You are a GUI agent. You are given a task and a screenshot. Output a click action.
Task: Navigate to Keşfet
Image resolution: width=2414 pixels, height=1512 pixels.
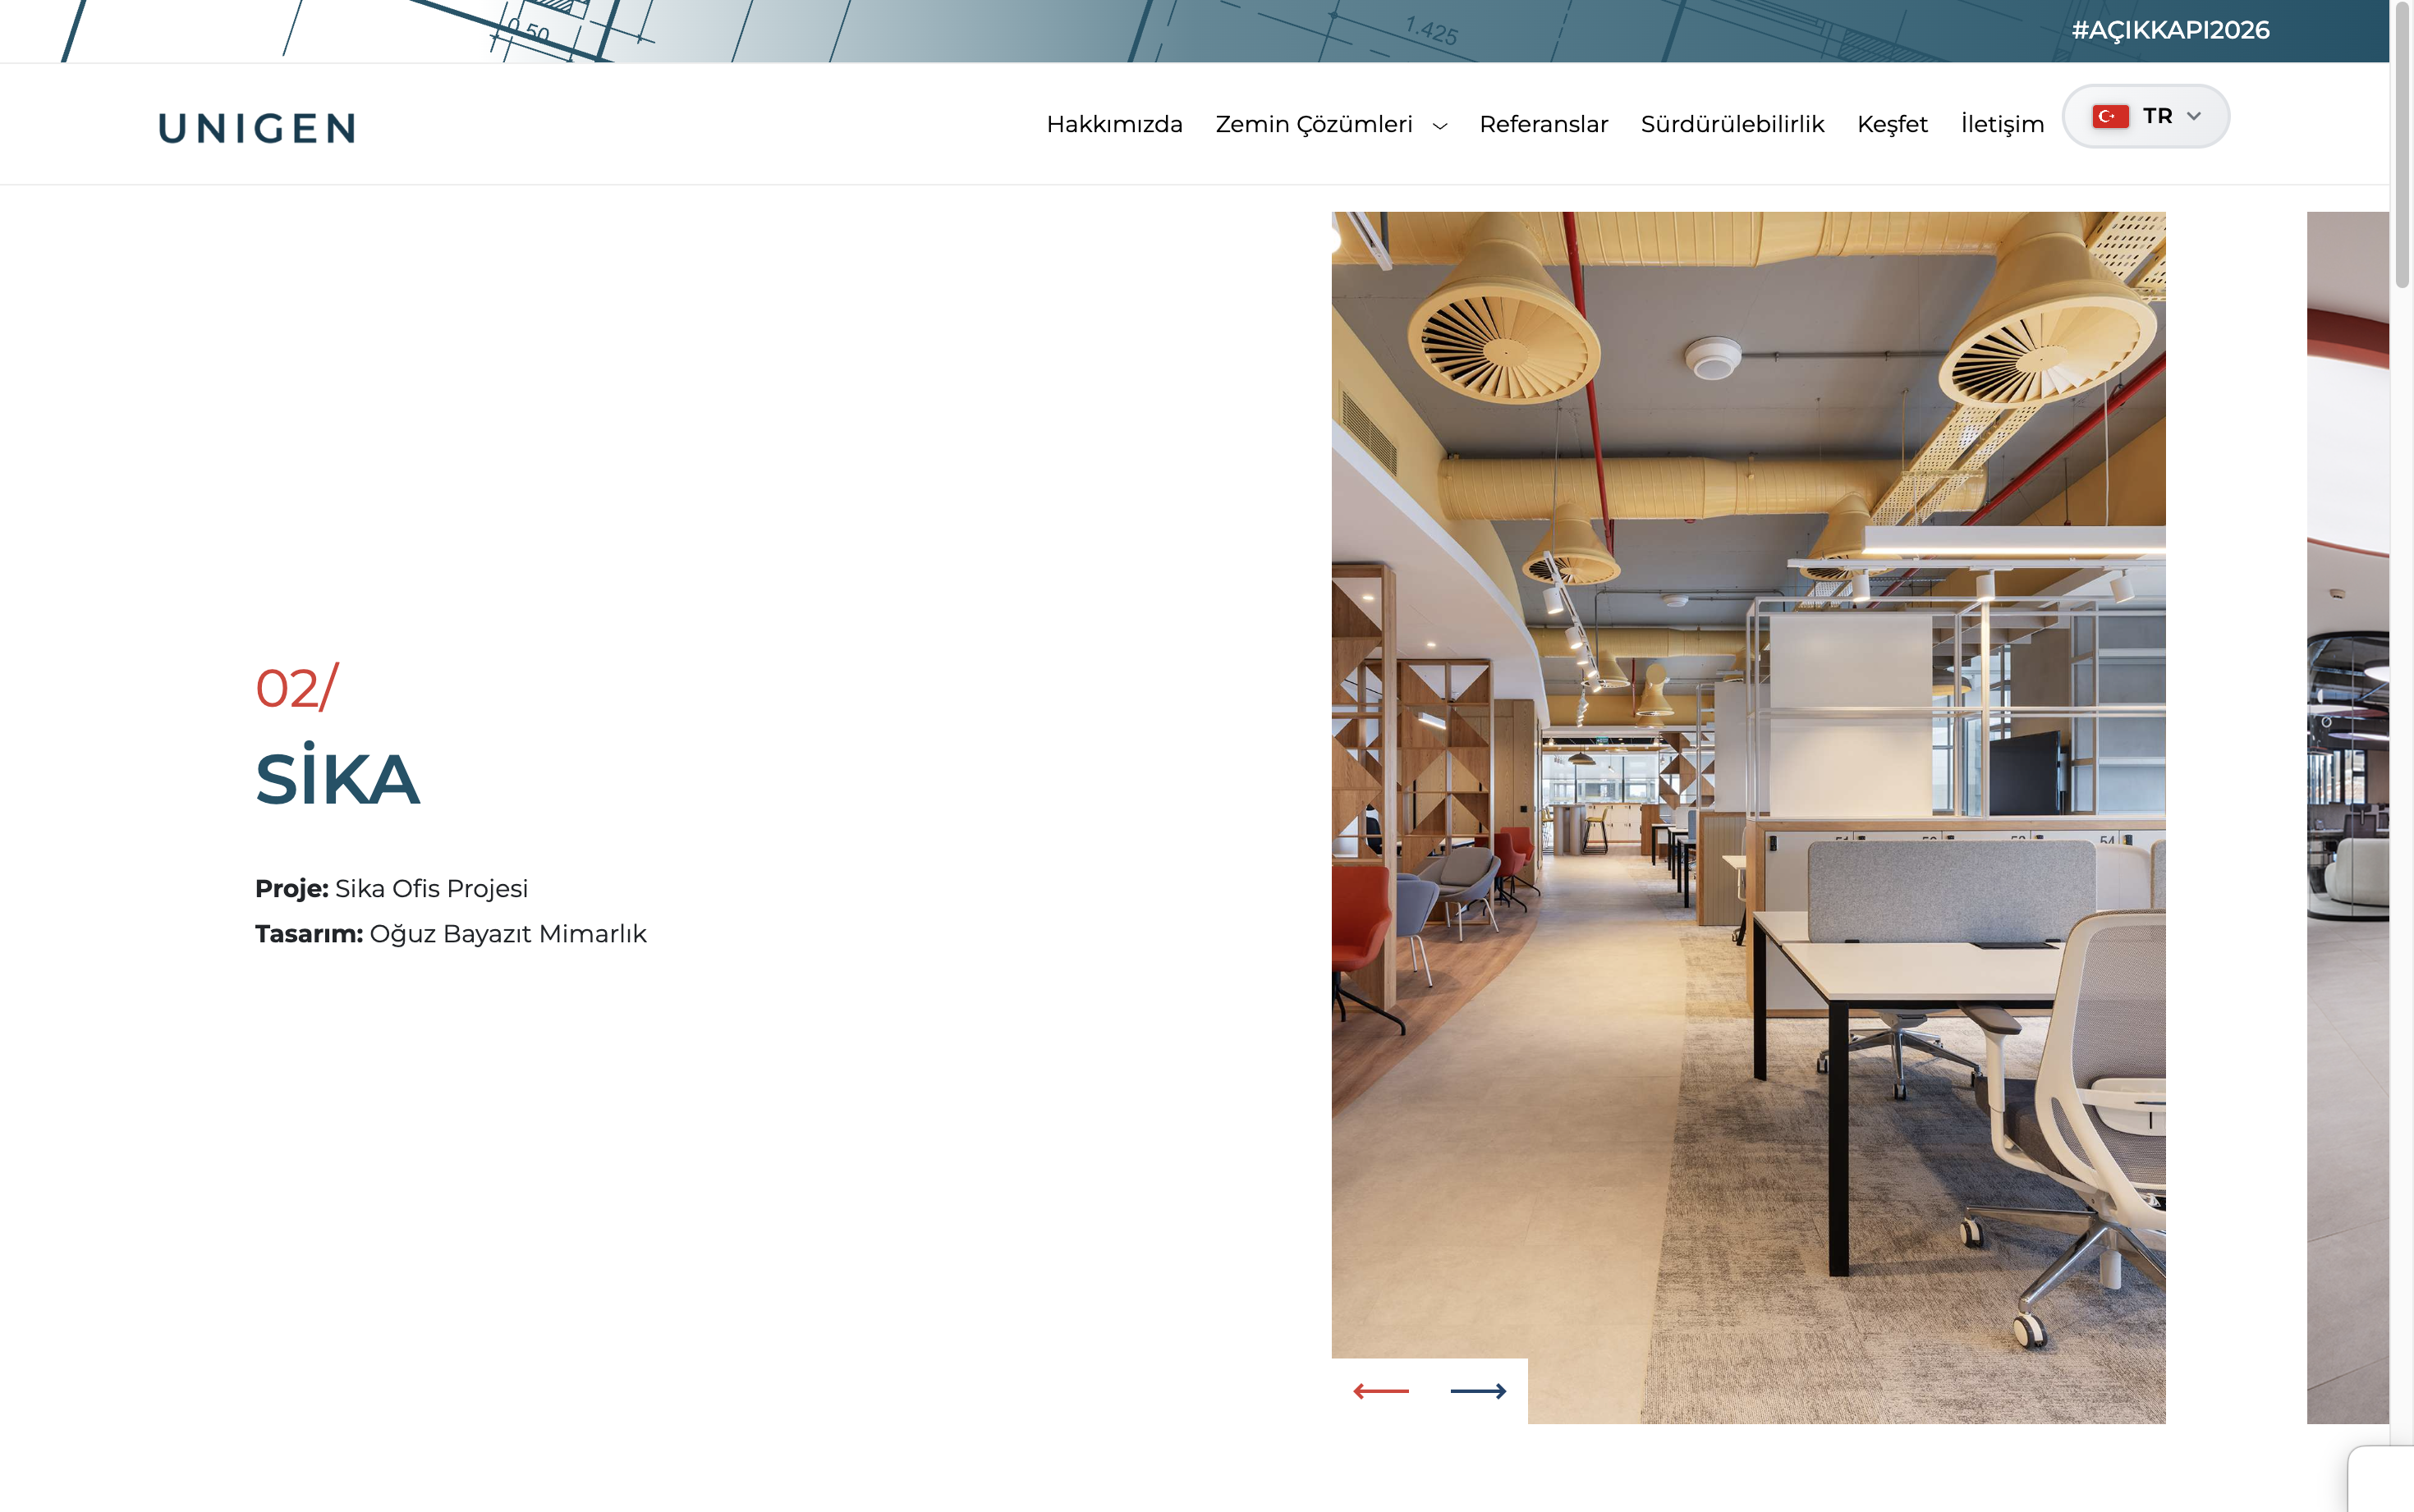tap(1892, 124)
